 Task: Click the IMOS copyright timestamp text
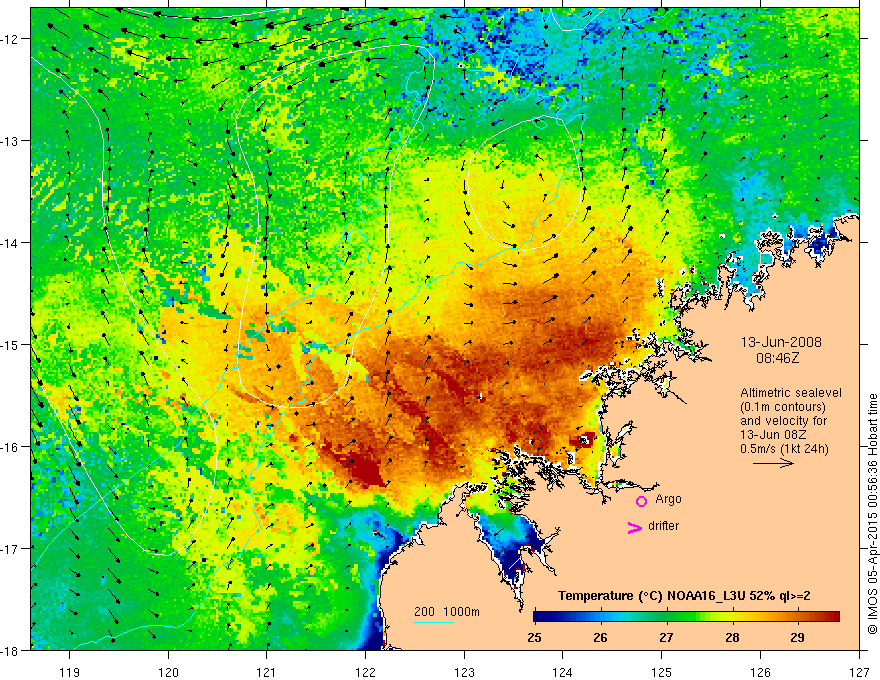(873, 514)
